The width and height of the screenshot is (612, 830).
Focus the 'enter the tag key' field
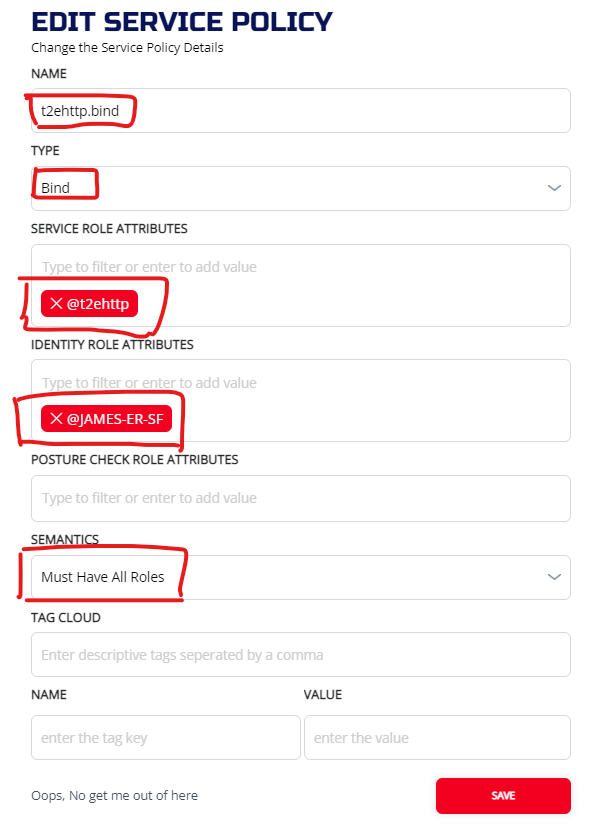click(x=165, y=738)
